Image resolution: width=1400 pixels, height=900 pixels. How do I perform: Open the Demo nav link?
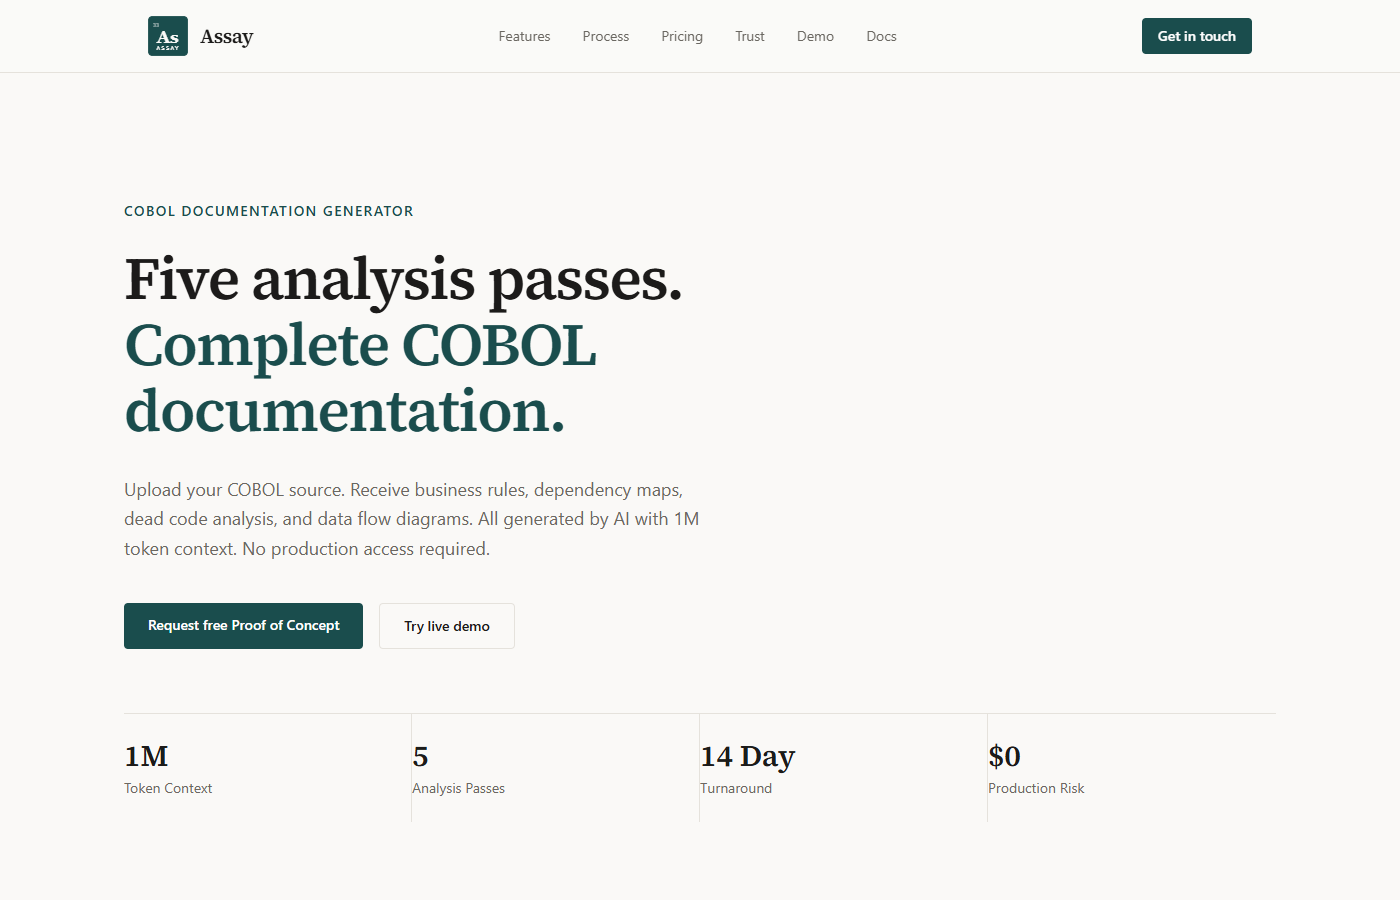click(x=815, y=36)
